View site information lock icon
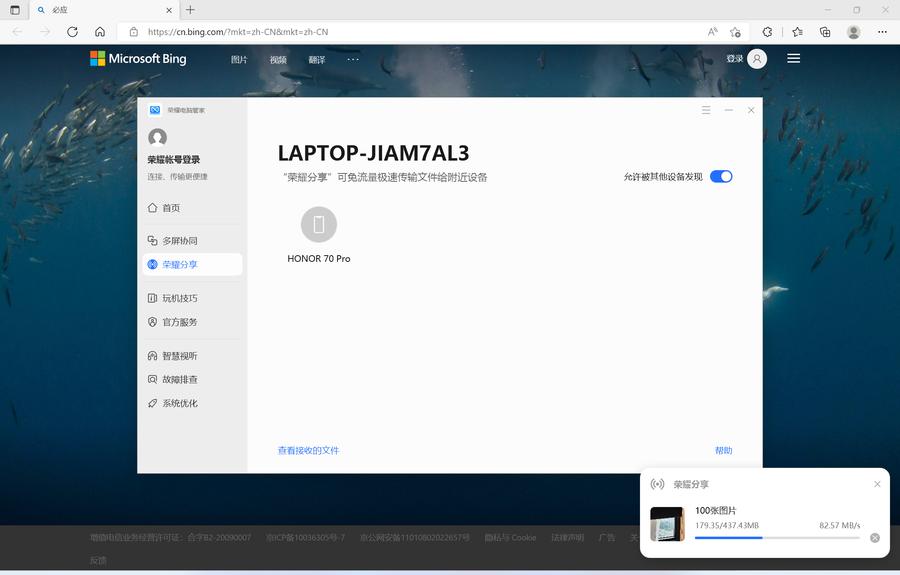 [134, 32]
